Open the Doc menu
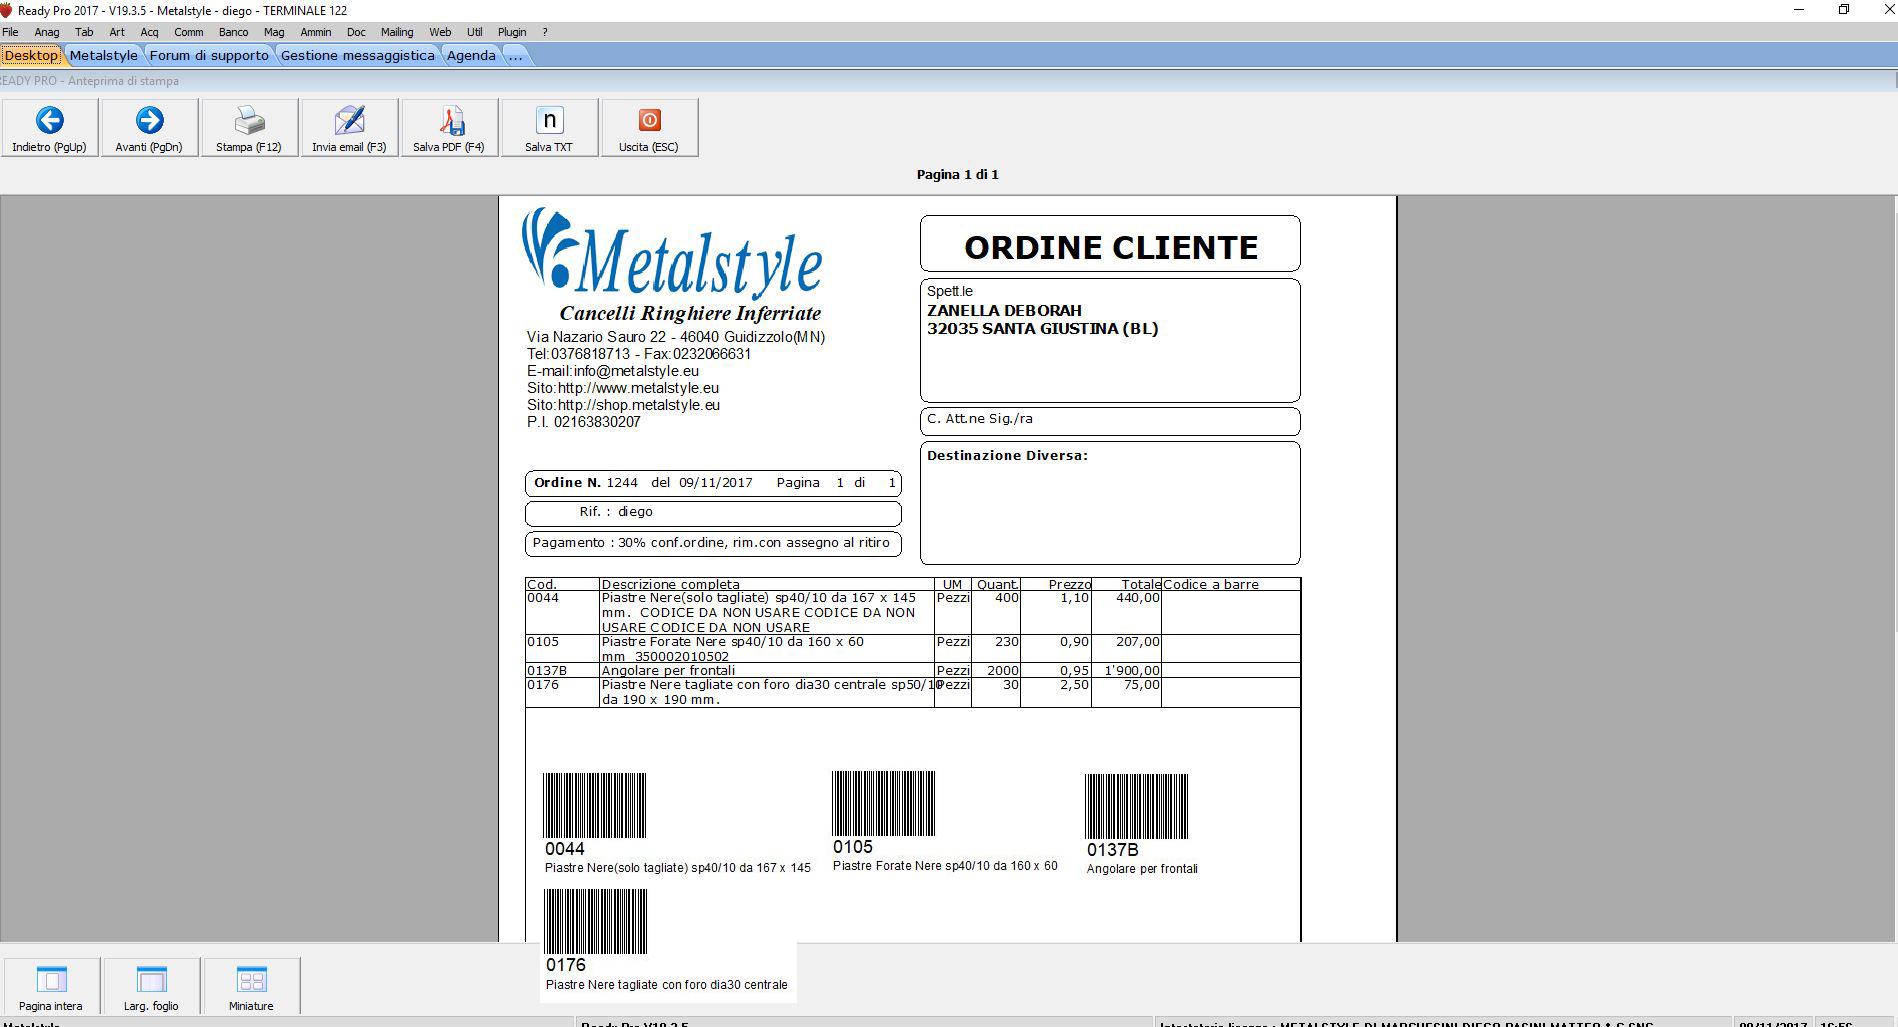This screenshot has width=1898, height=1027. (x=356, y=32)
